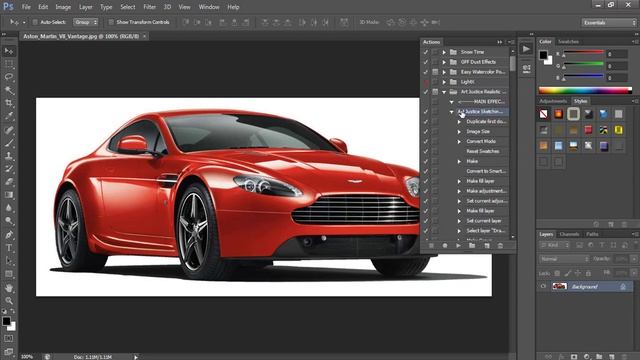The width and height of the screenshot is (640, 360).
Task: Toggle dialog box for Easy Watercolor set
Action: [435, 72]
